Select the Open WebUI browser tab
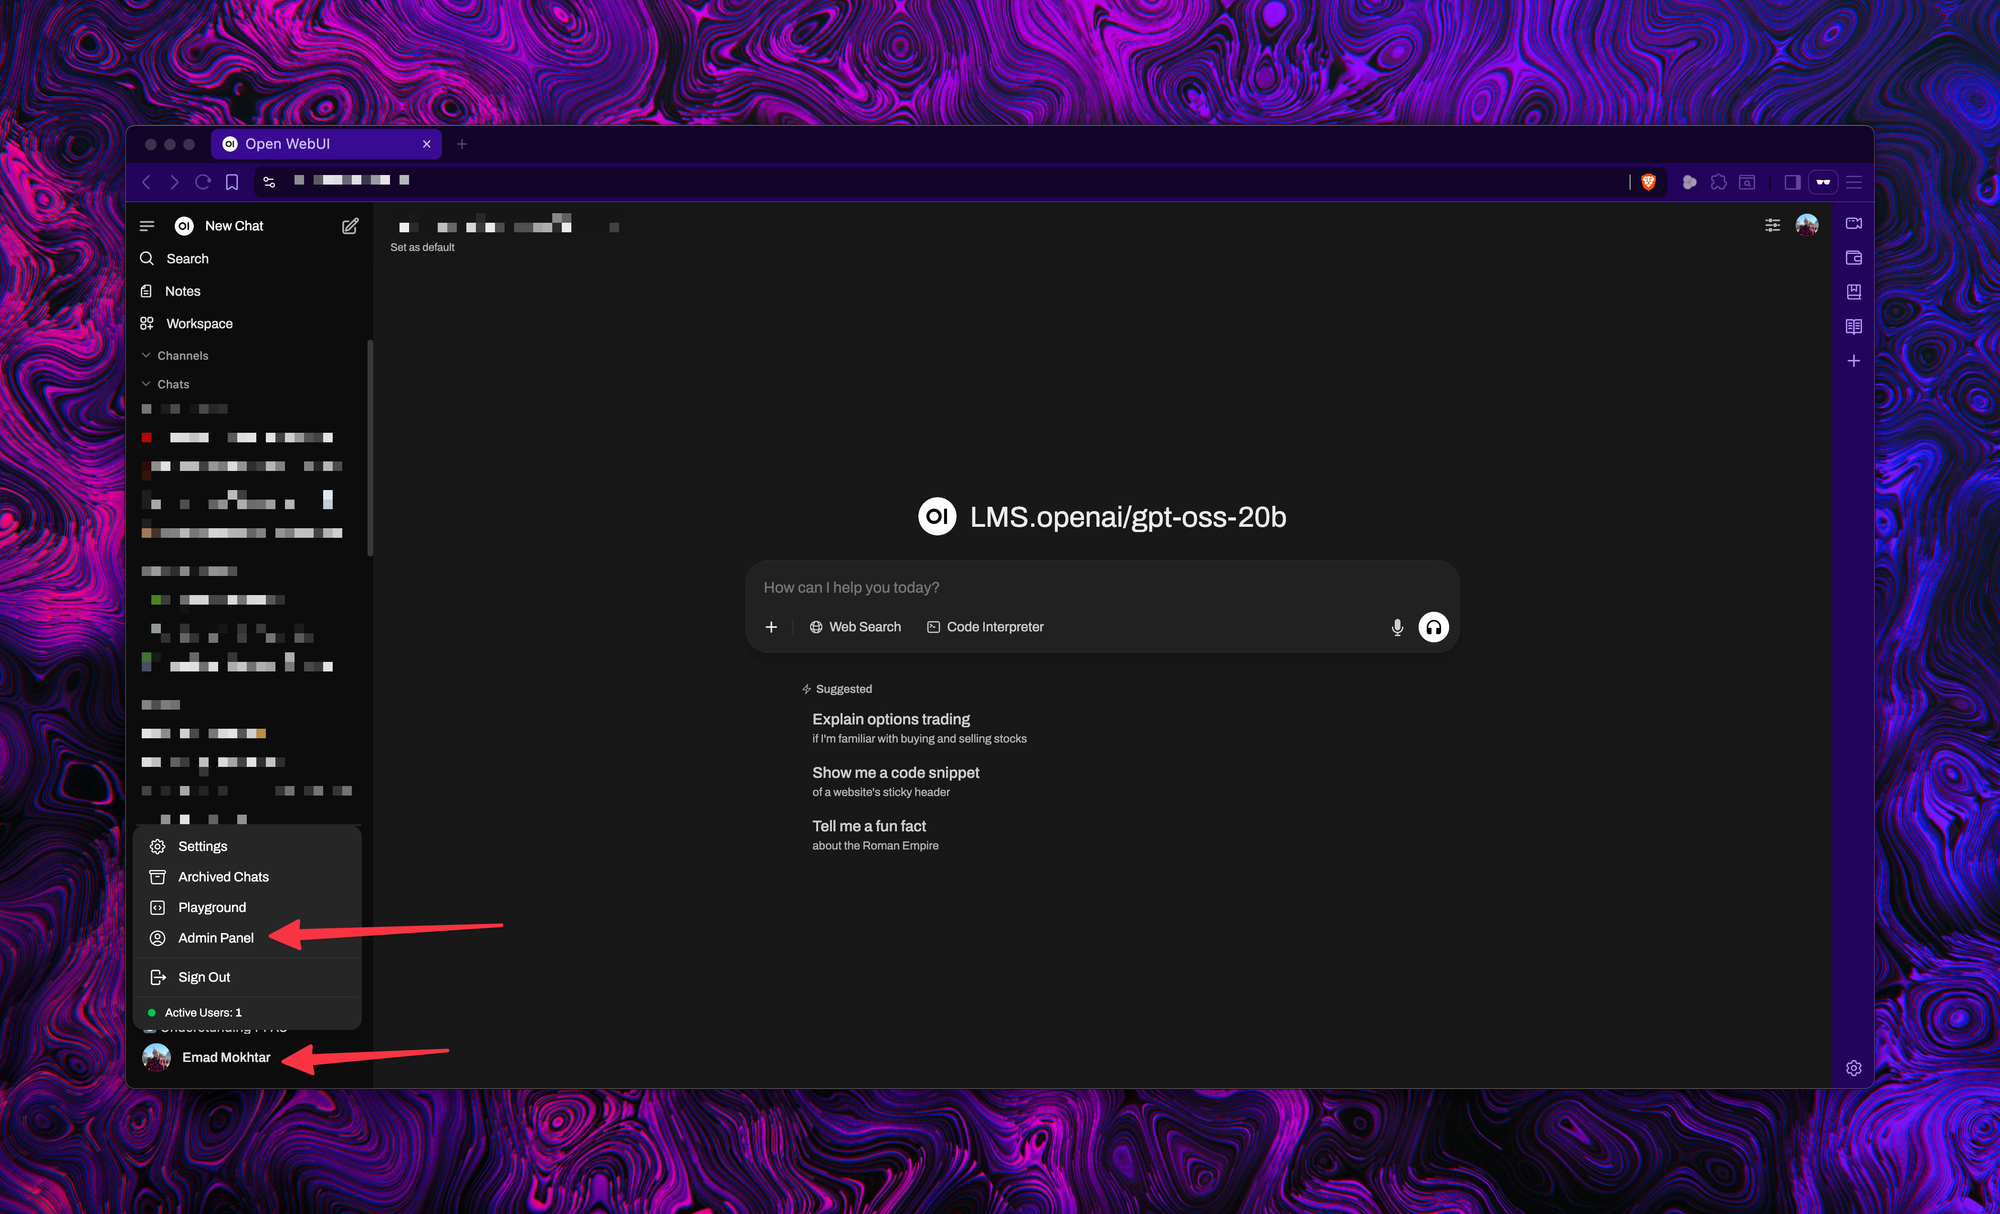This screenshot has height=1214, width=2000. [326, 144]
